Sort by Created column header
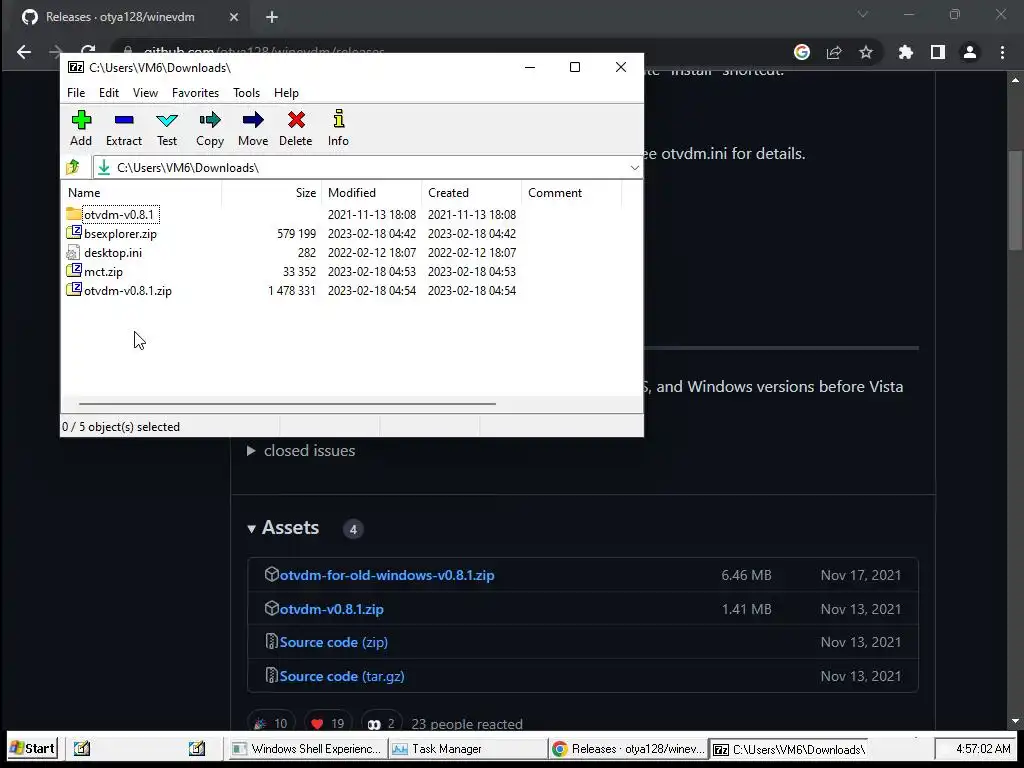1024x768 pixels. 472,193
